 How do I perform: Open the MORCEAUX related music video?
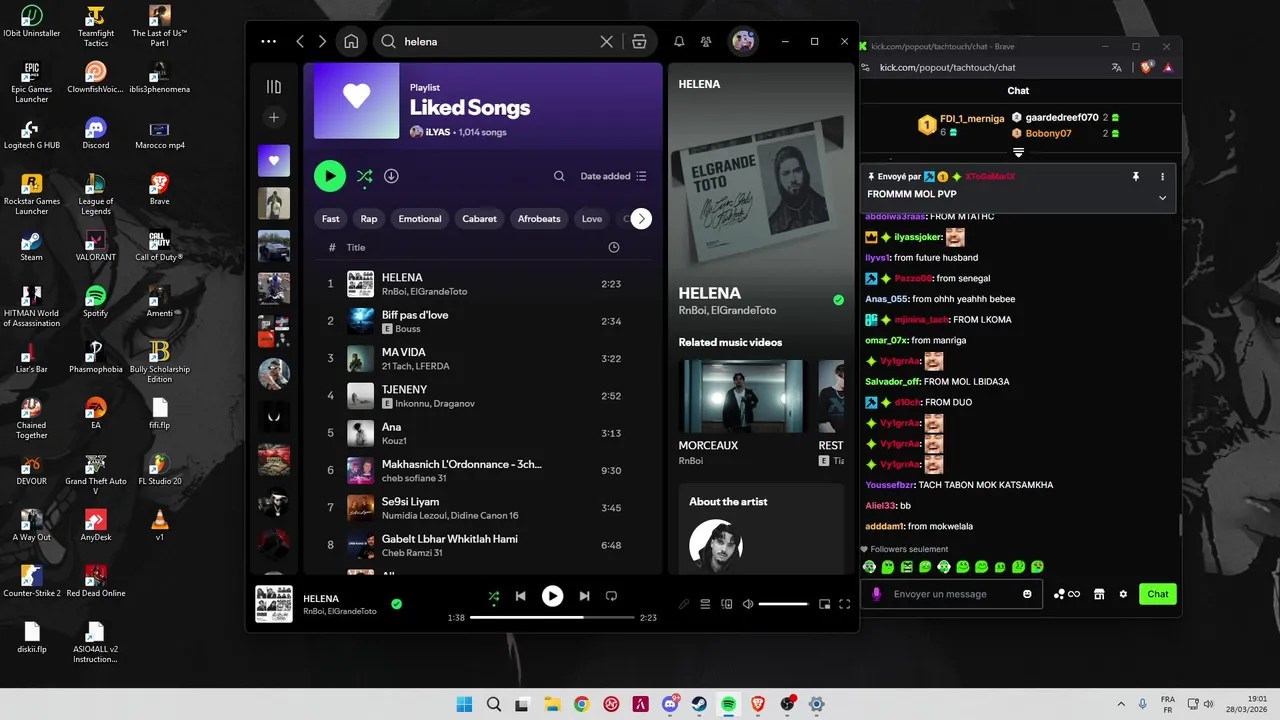[x=741, y=396]
